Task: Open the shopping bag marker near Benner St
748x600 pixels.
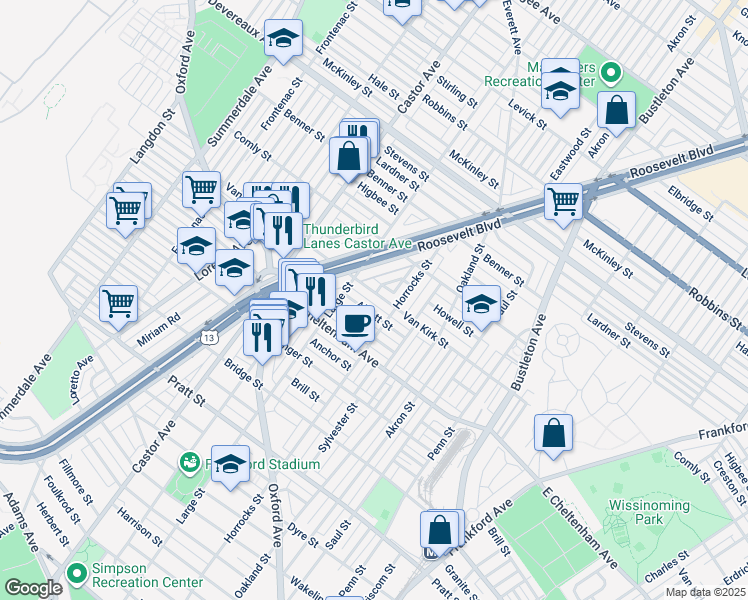Action: click(x=349, y=156)
